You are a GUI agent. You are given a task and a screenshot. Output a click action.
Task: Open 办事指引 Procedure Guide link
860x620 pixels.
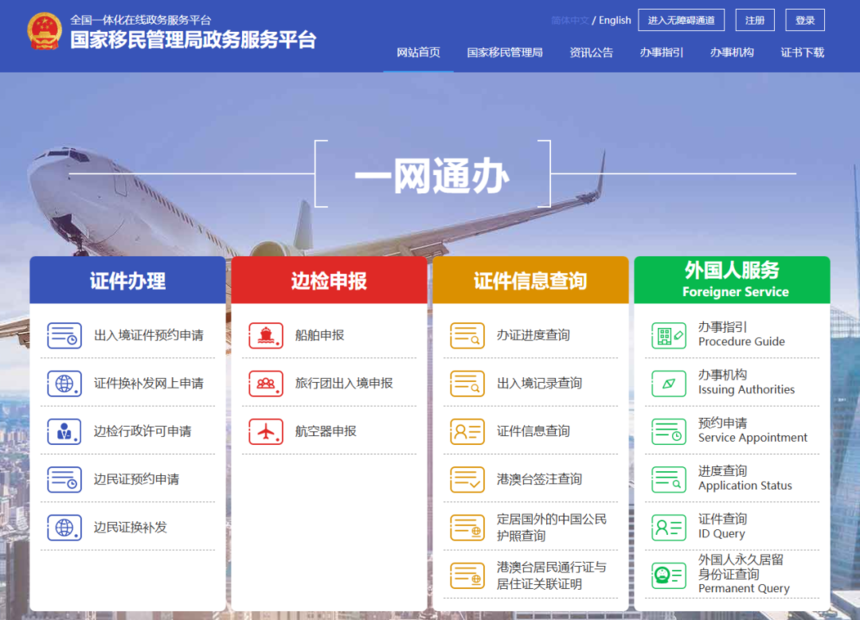point(741,334)
